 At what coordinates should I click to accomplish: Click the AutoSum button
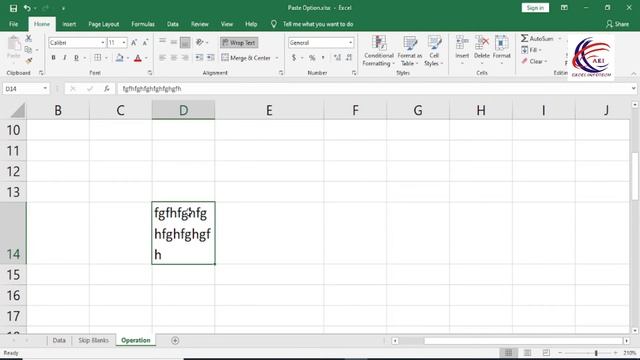coord(537,39)
